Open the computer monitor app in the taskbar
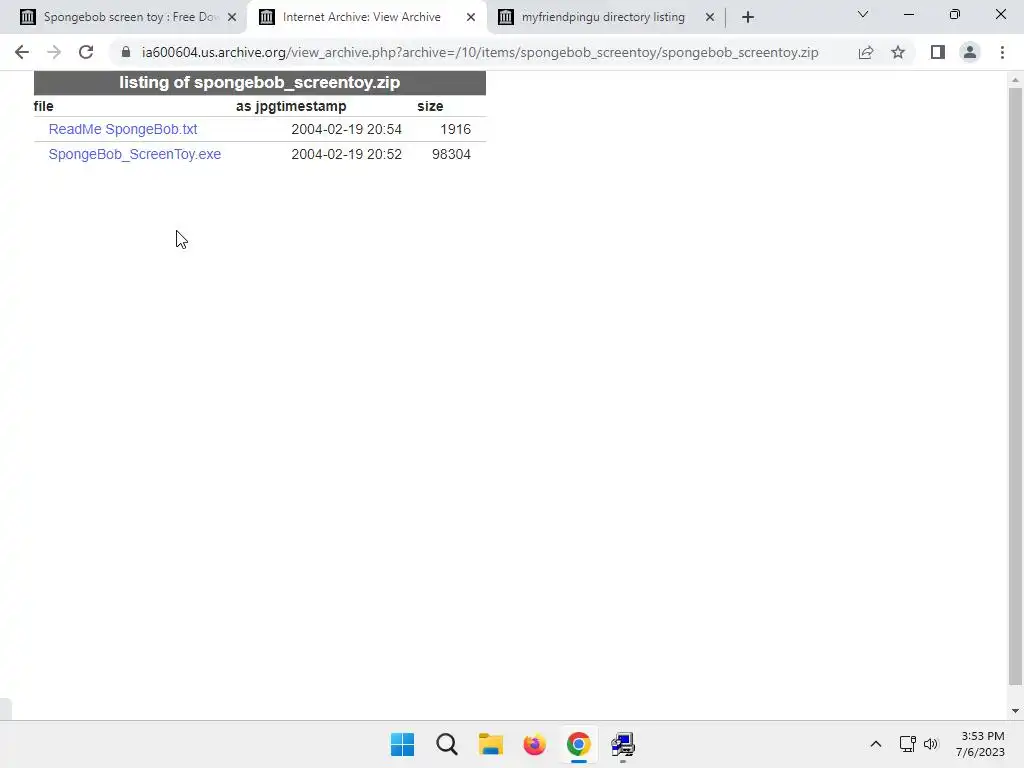 click(622, 744)
